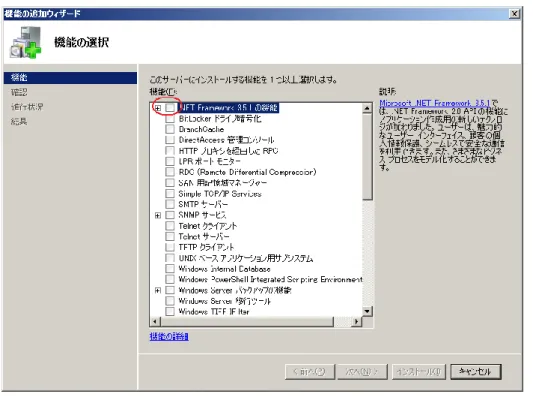The width and height of the screenshot is (533, 397).
Task: Select the Confirmation step in sidebar
Action: tap(19, 92)
